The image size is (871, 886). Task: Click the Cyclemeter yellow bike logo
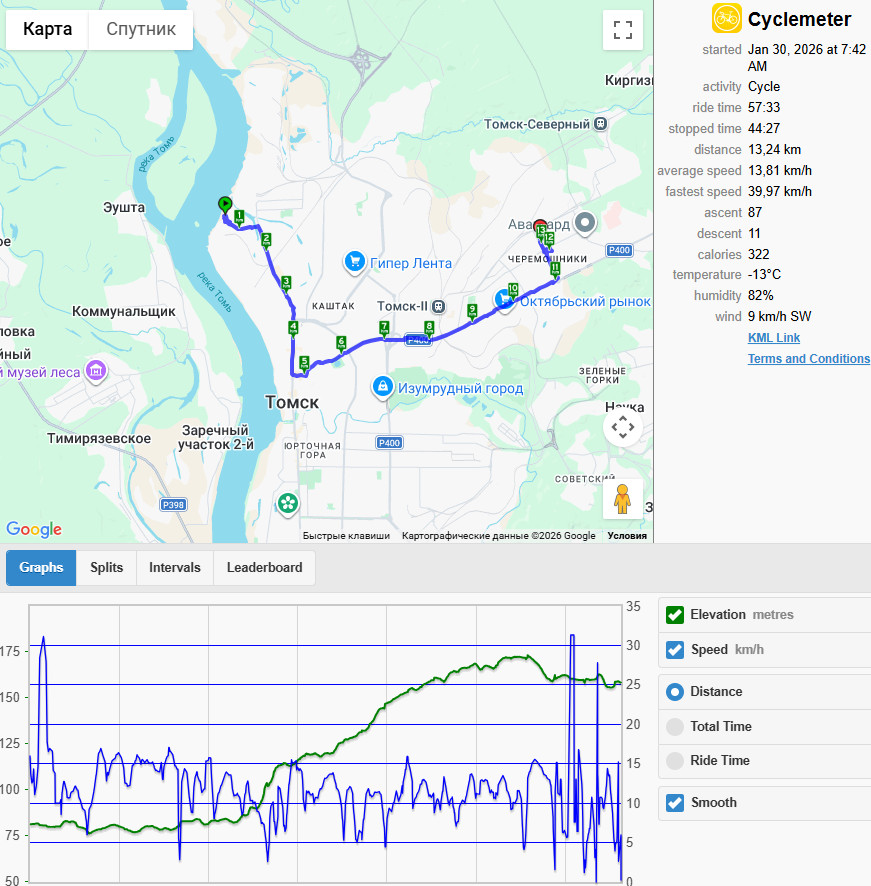click(726, 19)
